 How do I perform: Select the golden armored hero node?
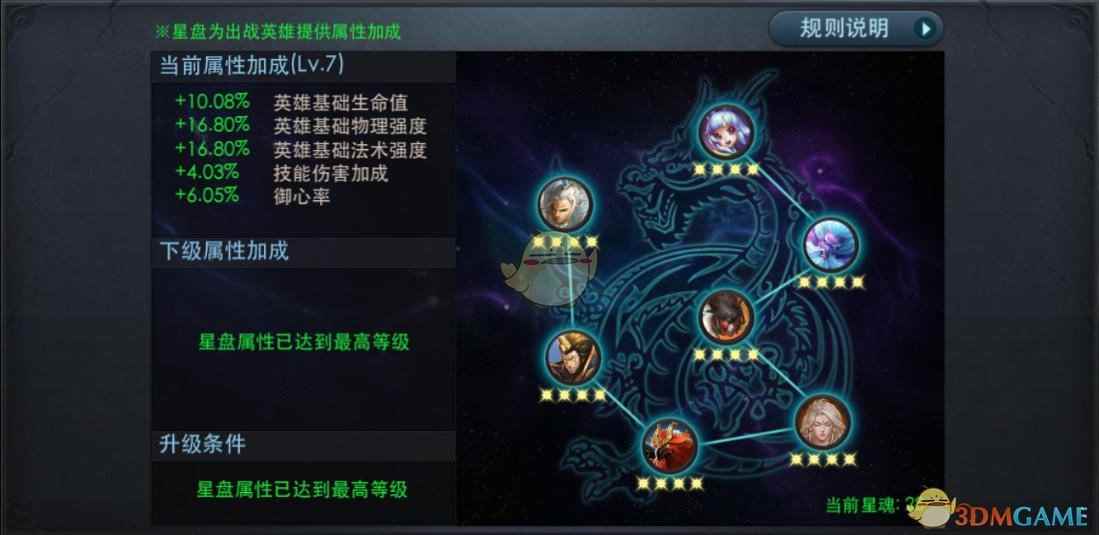(573, 358)
